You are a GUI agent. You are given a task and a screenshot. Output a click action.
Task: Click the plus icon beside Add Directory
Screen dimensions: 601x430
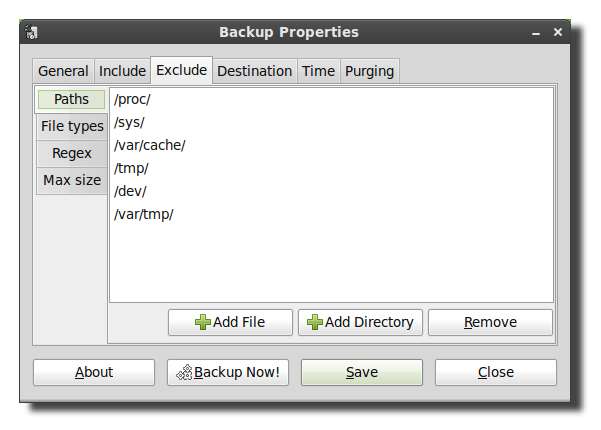click(314, 322)
